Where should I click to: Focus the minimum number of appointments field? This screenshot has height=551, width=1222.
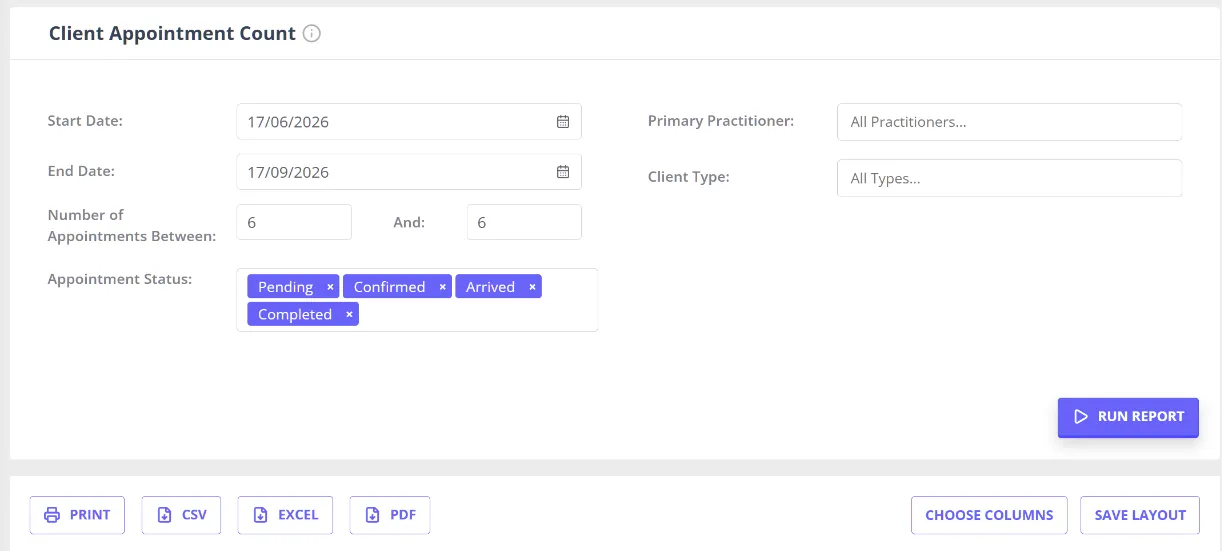[294, 222]
